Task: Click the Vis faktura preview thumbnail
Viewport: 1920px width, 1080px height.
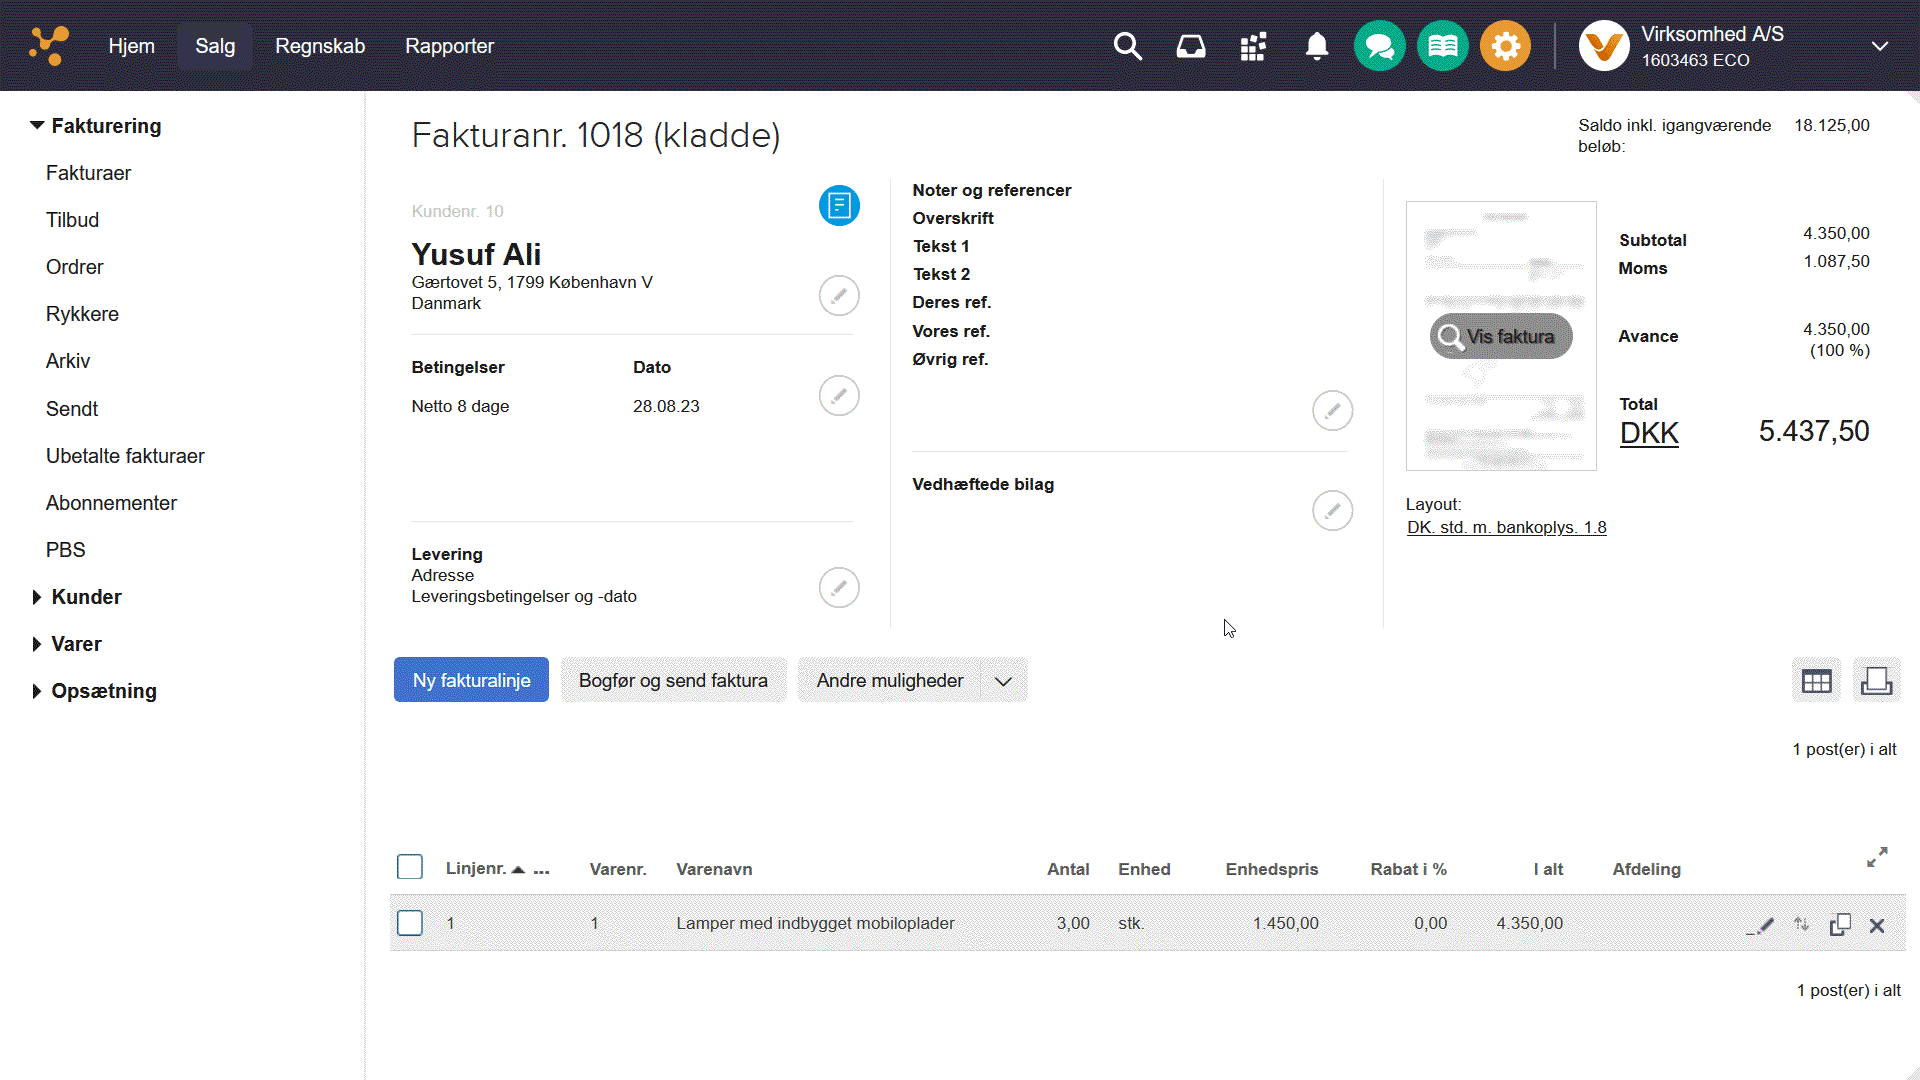Action: point(1500,337)
